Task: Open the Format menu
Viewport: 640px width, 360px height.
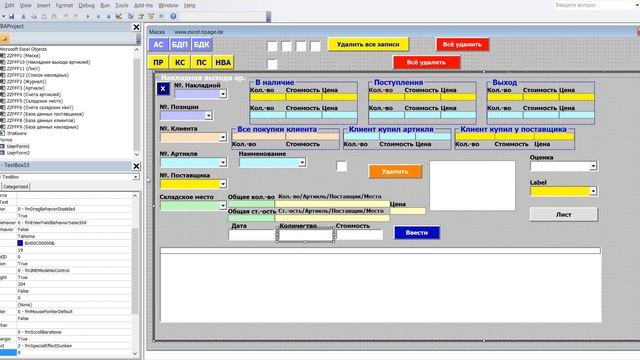Action: pos(64,5)
